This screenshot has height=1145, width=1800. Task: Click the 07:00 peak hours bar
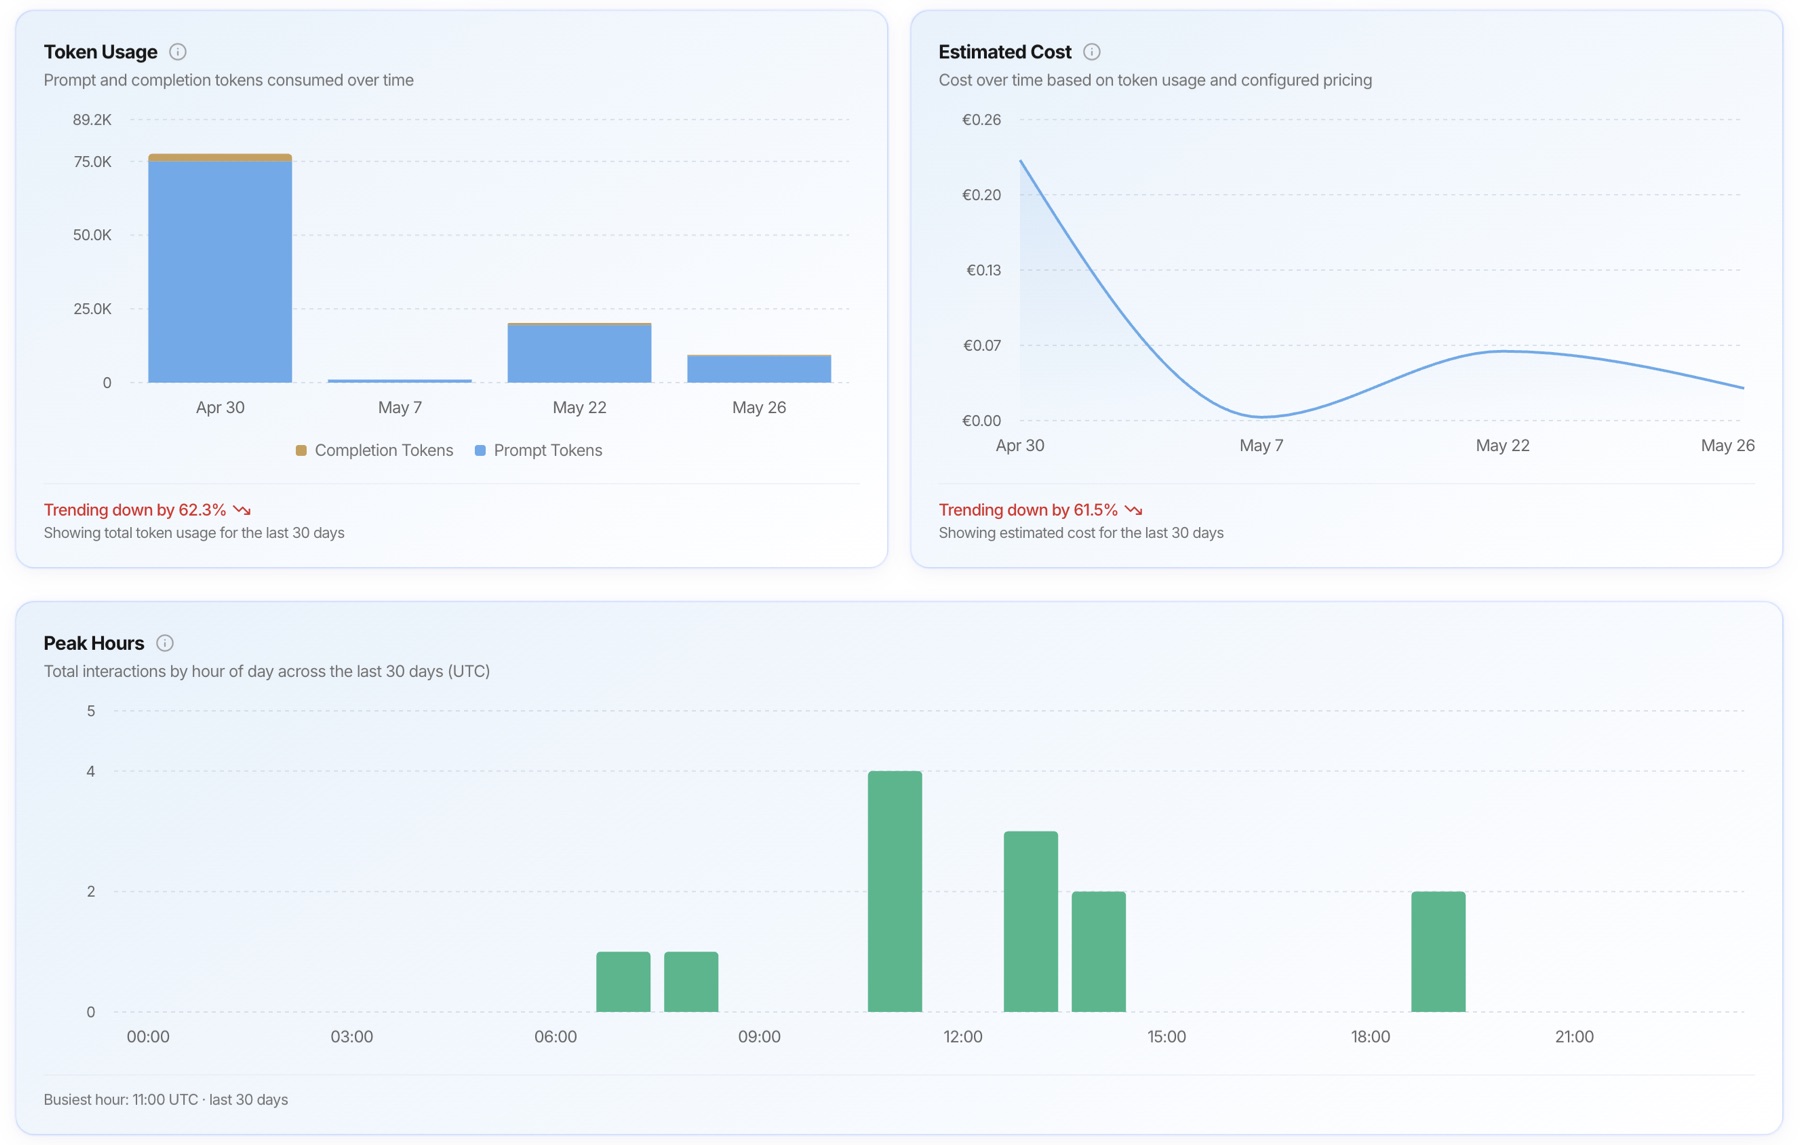623,981
